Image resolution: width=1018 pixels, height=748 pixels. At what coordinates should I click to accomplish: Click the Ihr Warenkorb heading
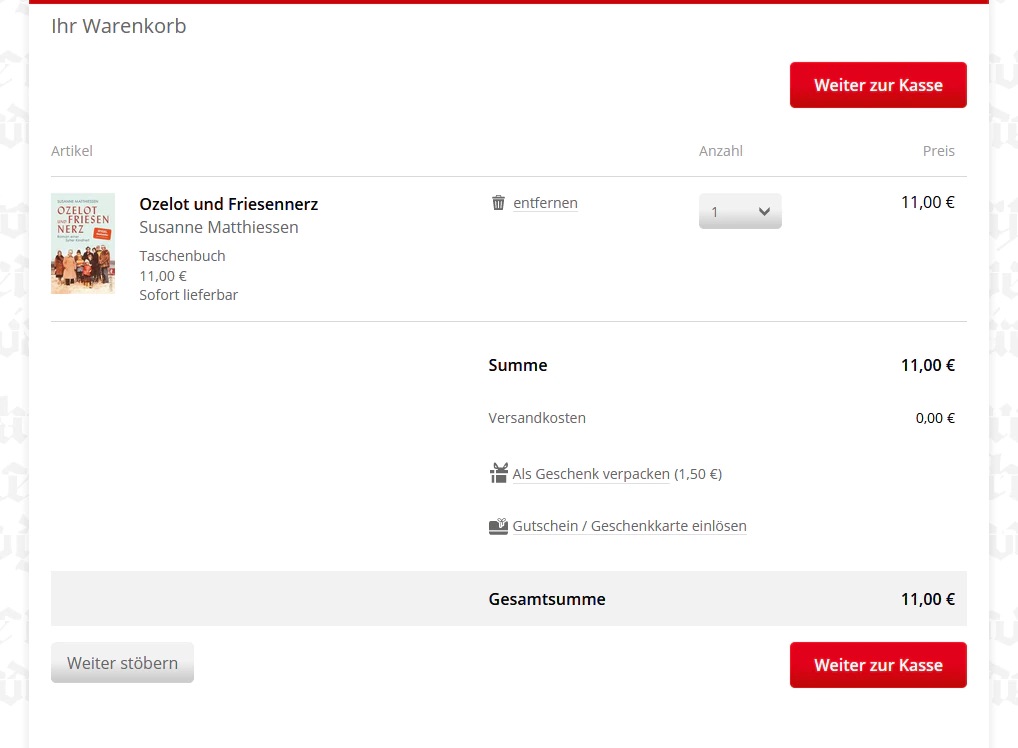point(118,26)
